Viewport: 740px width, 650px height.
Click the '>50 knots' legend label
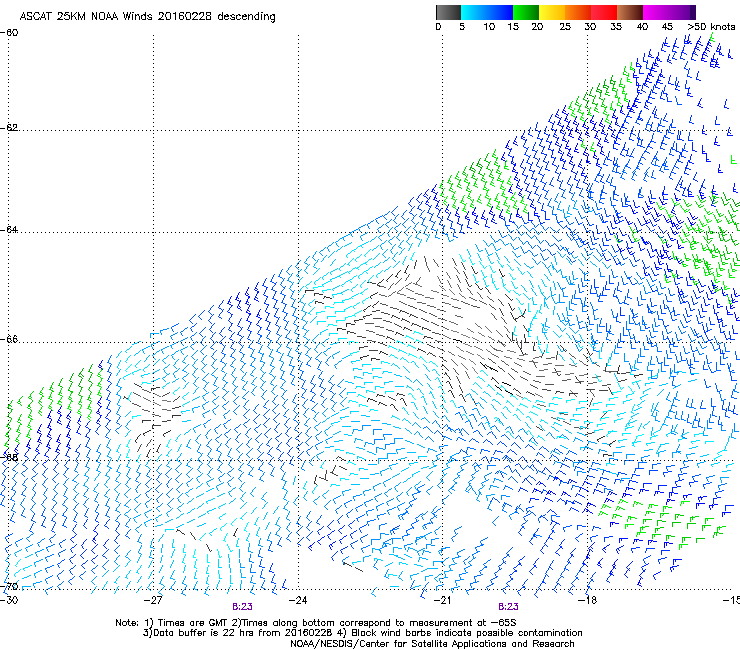pyautogui.click(x=711, y=27)
